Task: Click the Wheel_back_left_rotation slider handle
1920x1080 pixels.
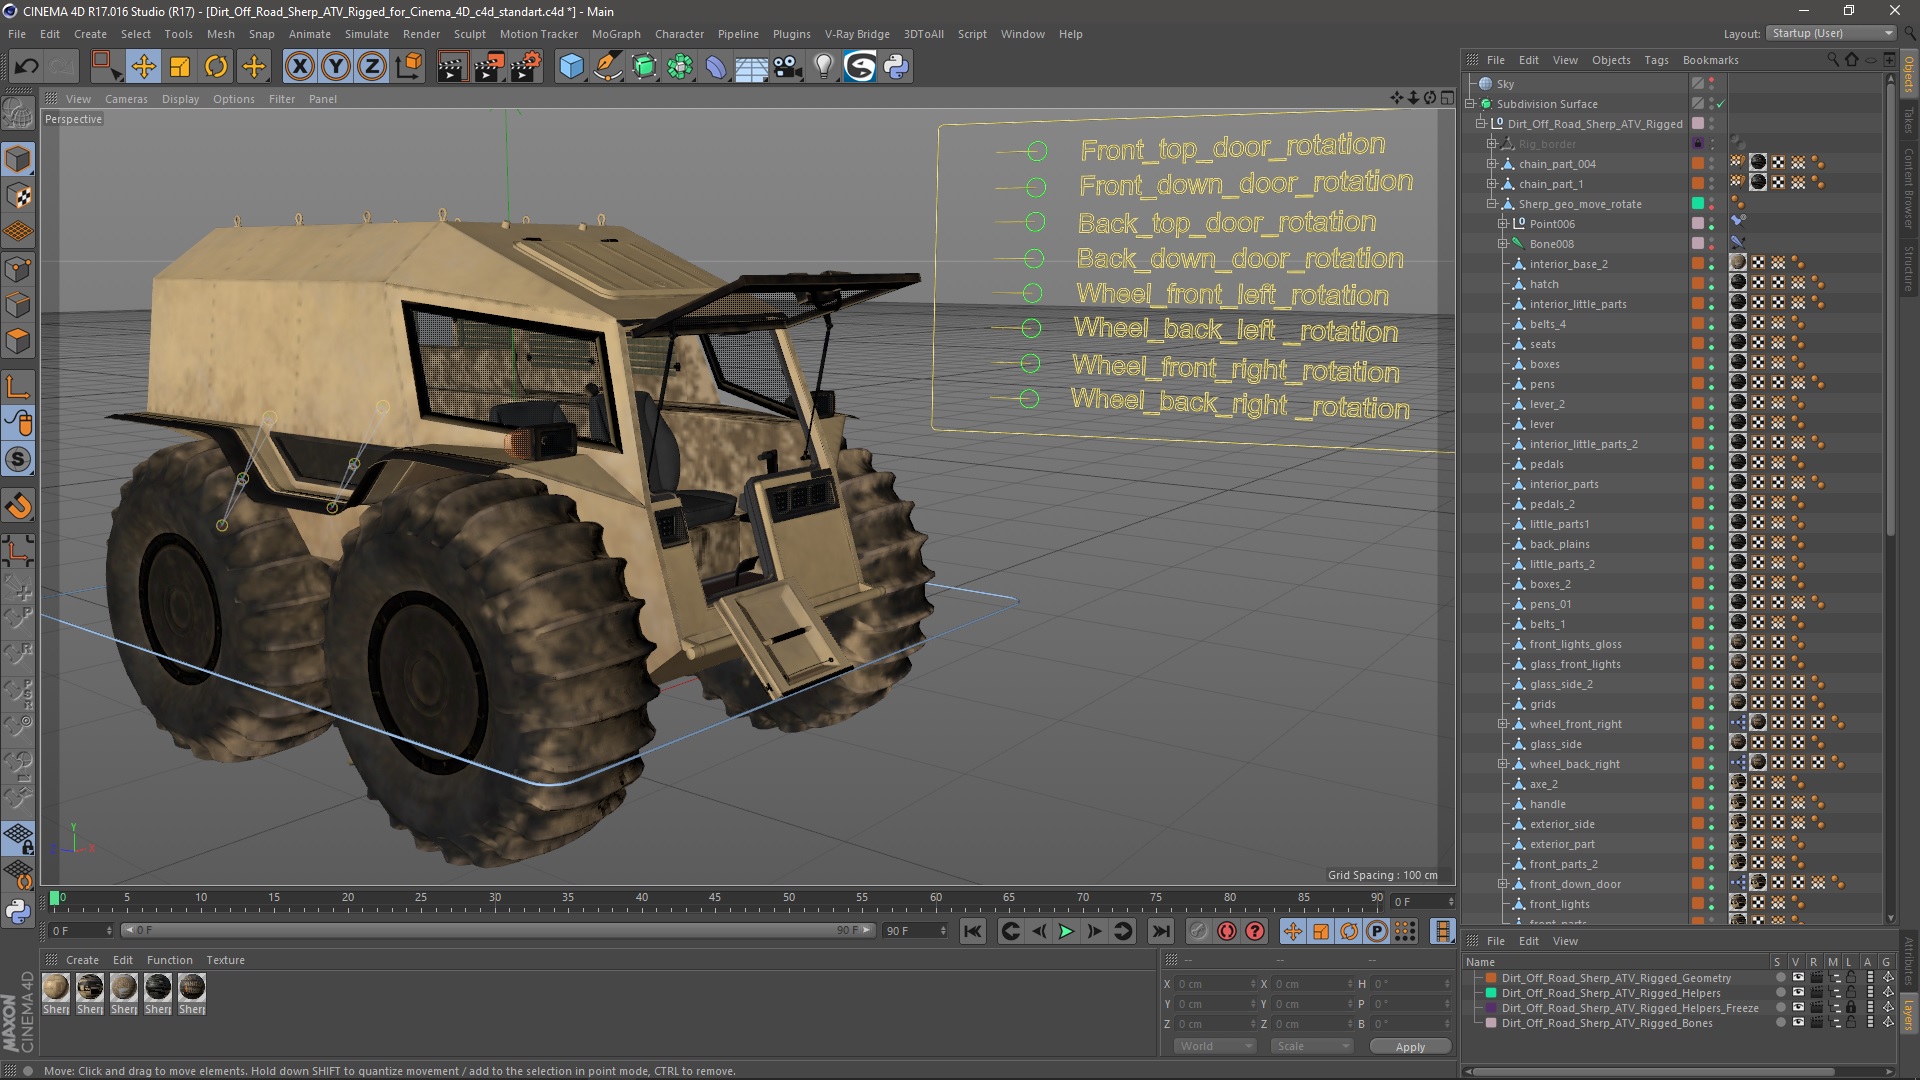Action: (1031, 328)
